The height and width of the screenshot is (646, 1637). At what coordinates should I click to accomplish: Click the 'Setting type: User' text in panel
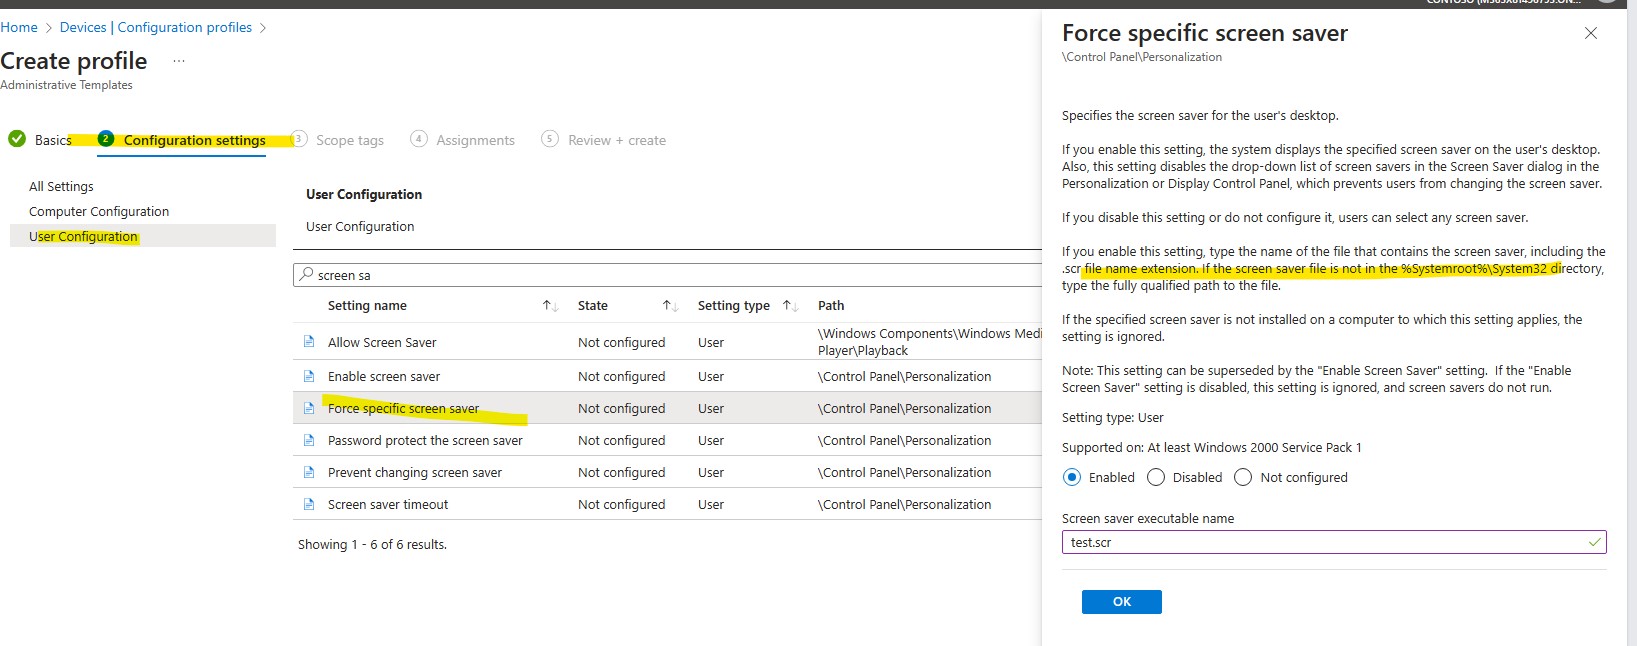[x=1112, y=417]
